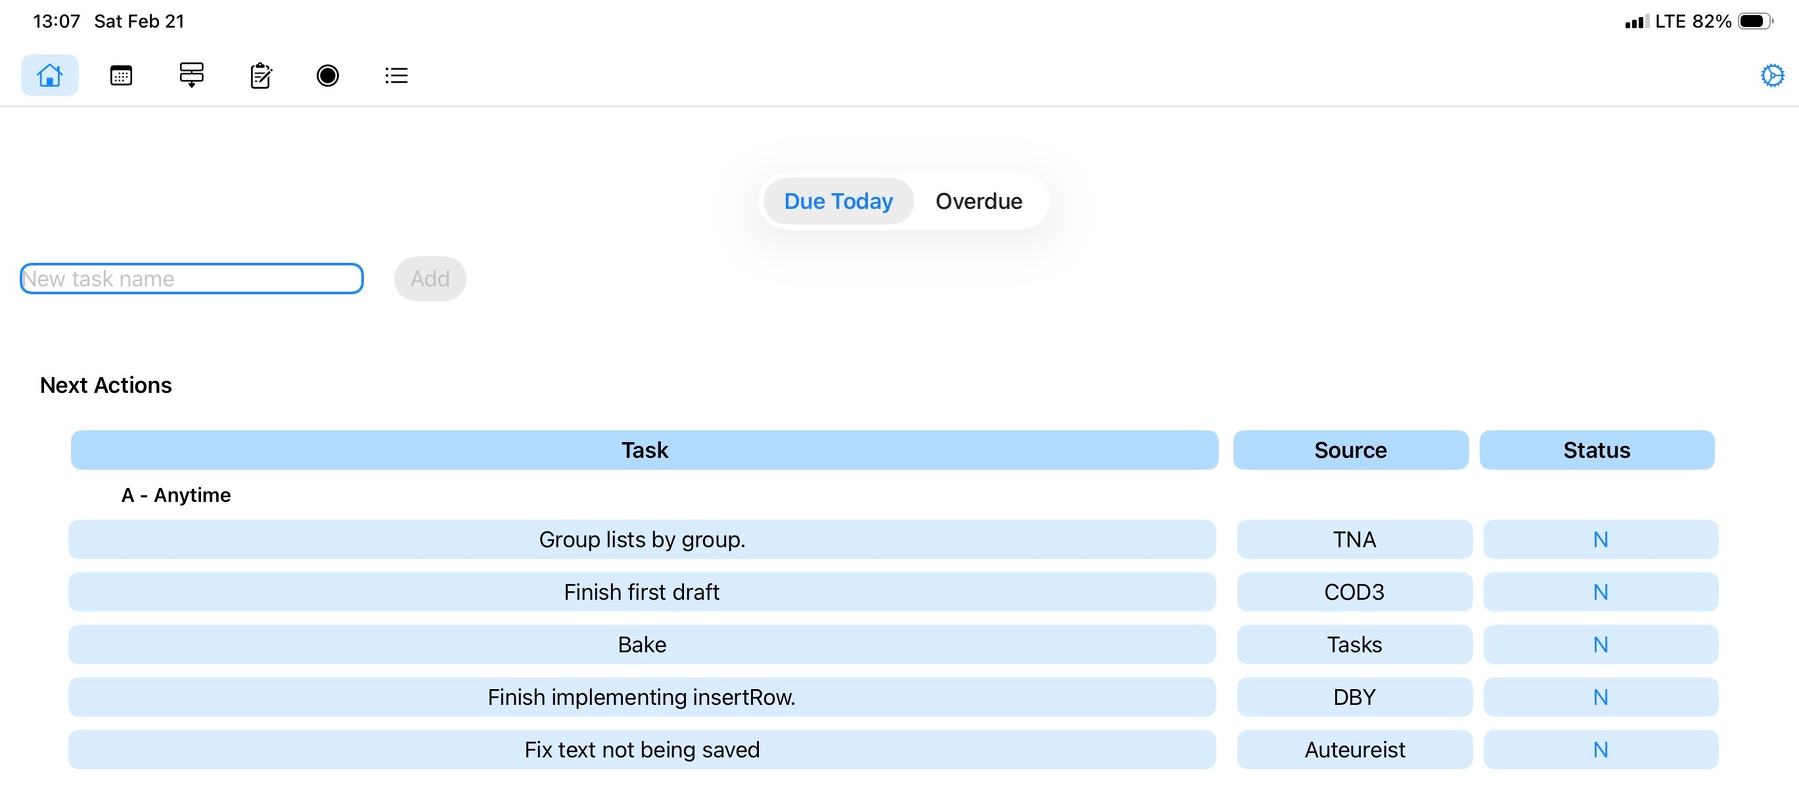Focus the New task name field
Image resolution: width=1799 pixels, height=787 pixels.
coord(191,279)
